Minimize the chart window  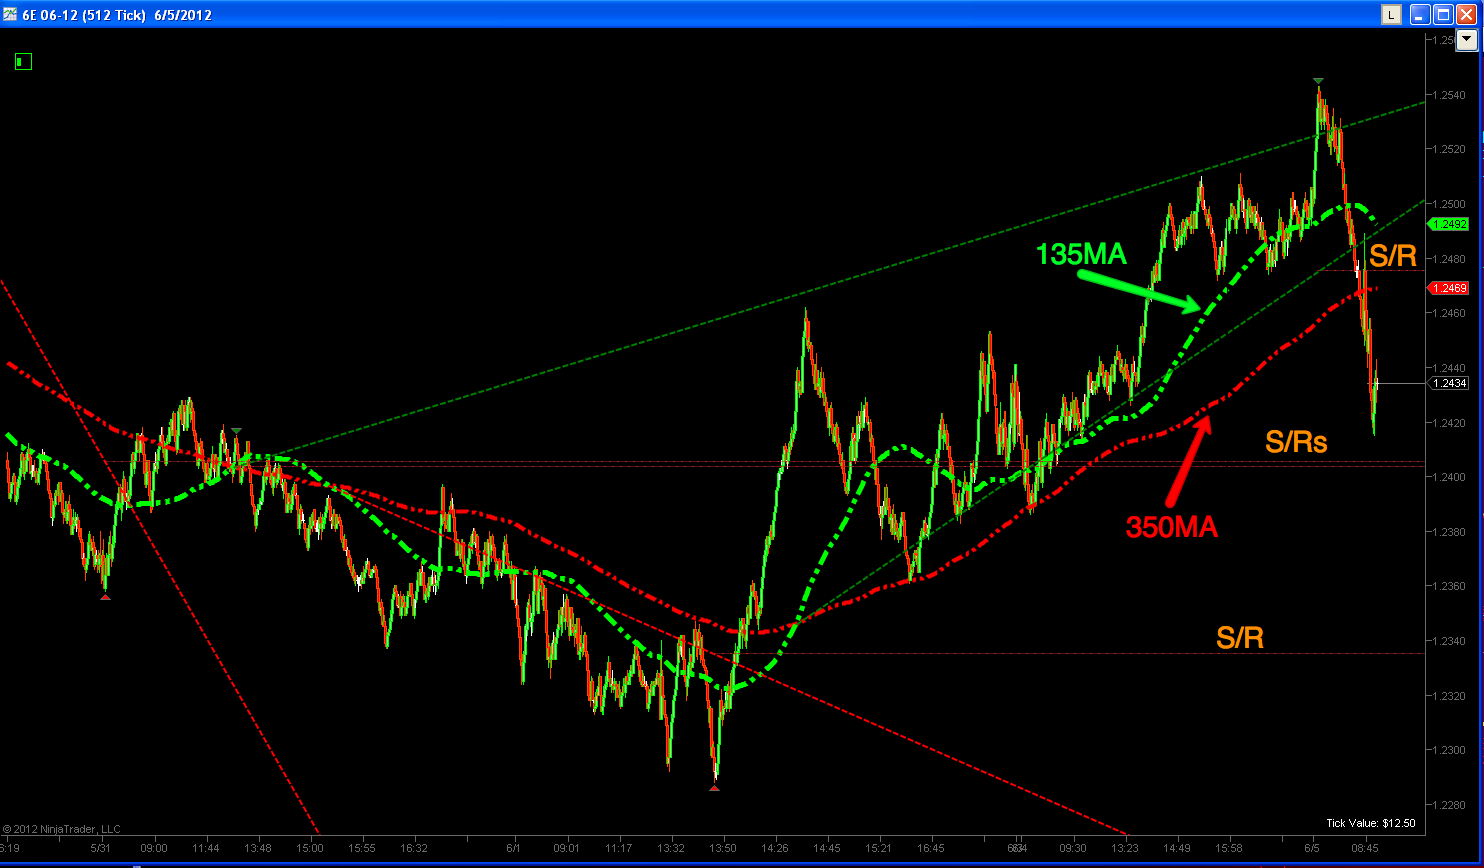[1420, 15]
